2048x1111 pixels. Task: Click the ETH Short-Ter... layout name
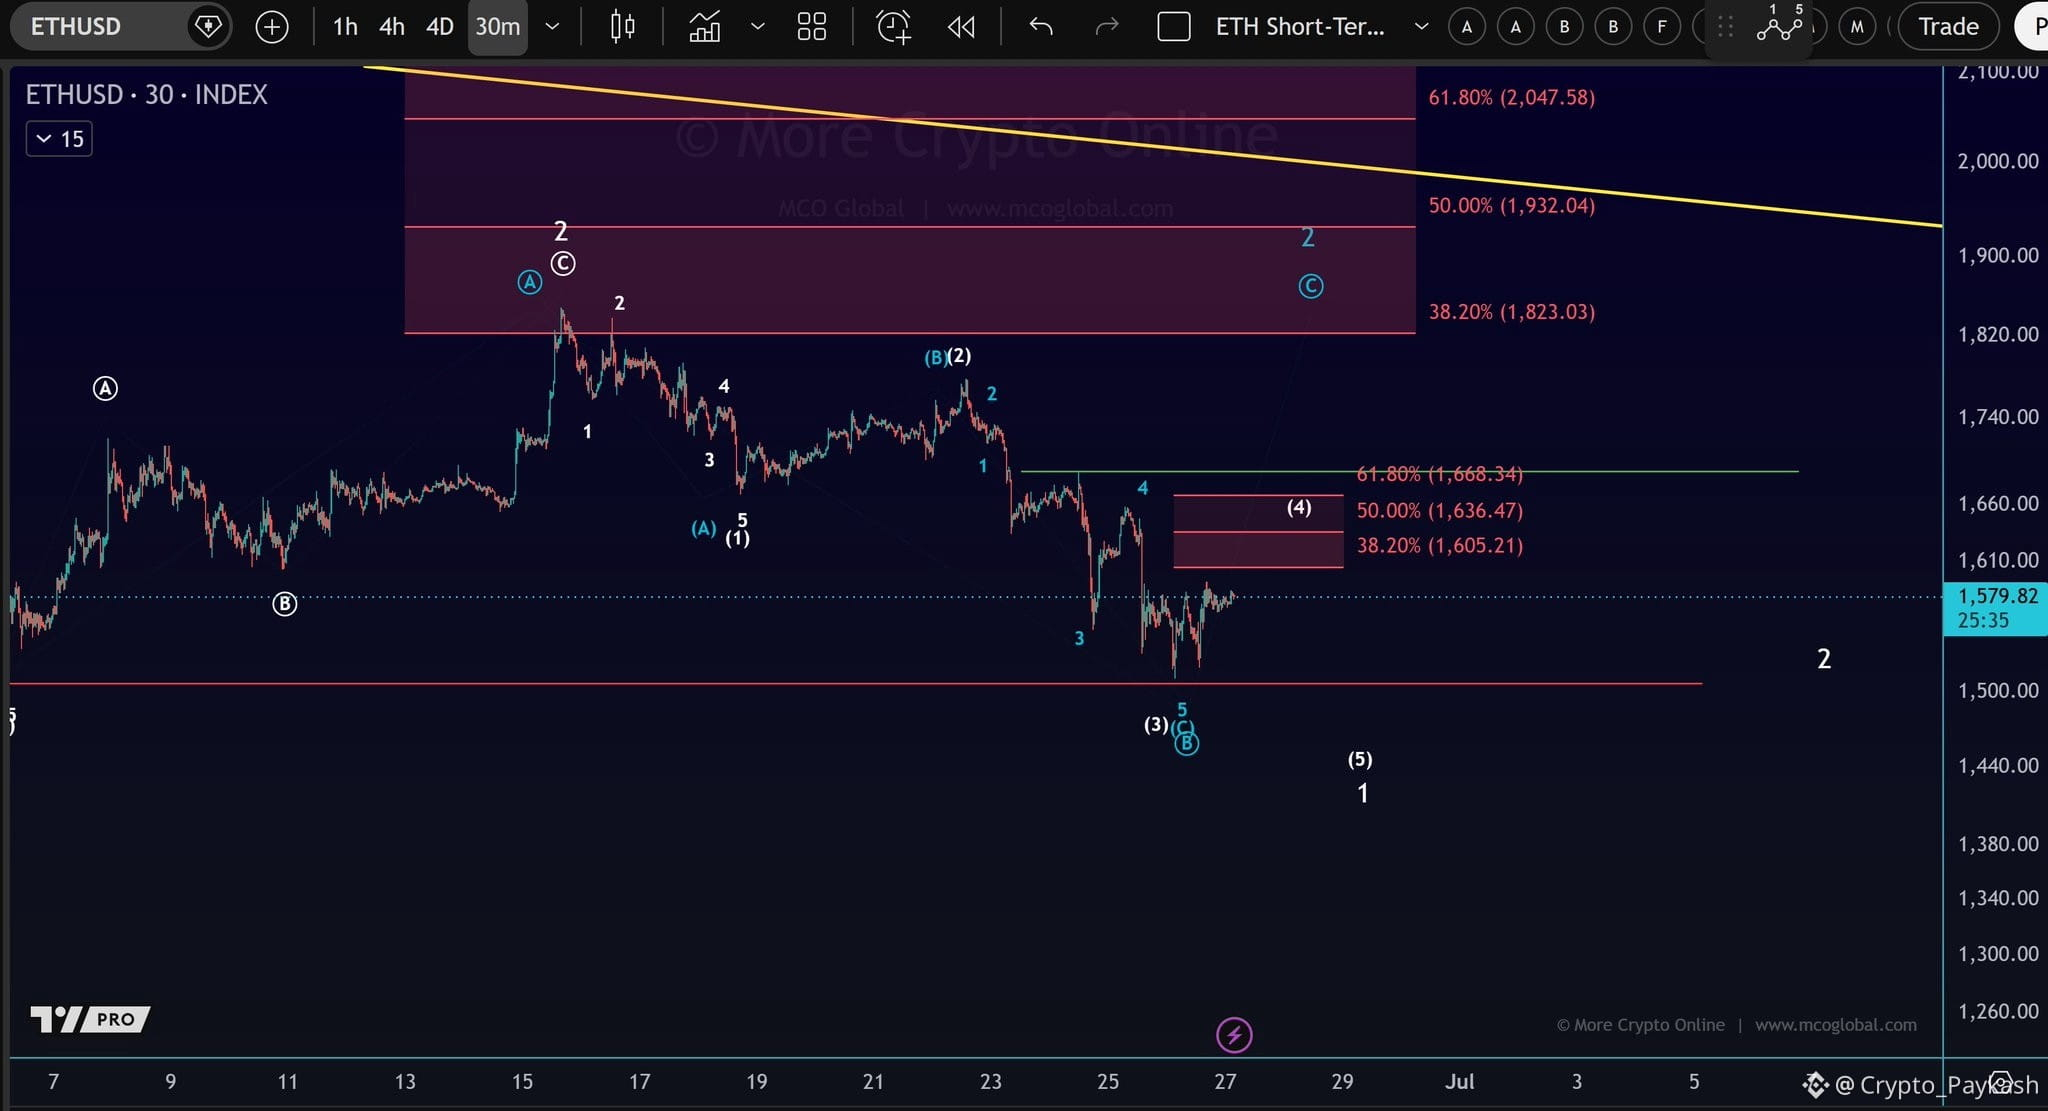(1300, 27)
